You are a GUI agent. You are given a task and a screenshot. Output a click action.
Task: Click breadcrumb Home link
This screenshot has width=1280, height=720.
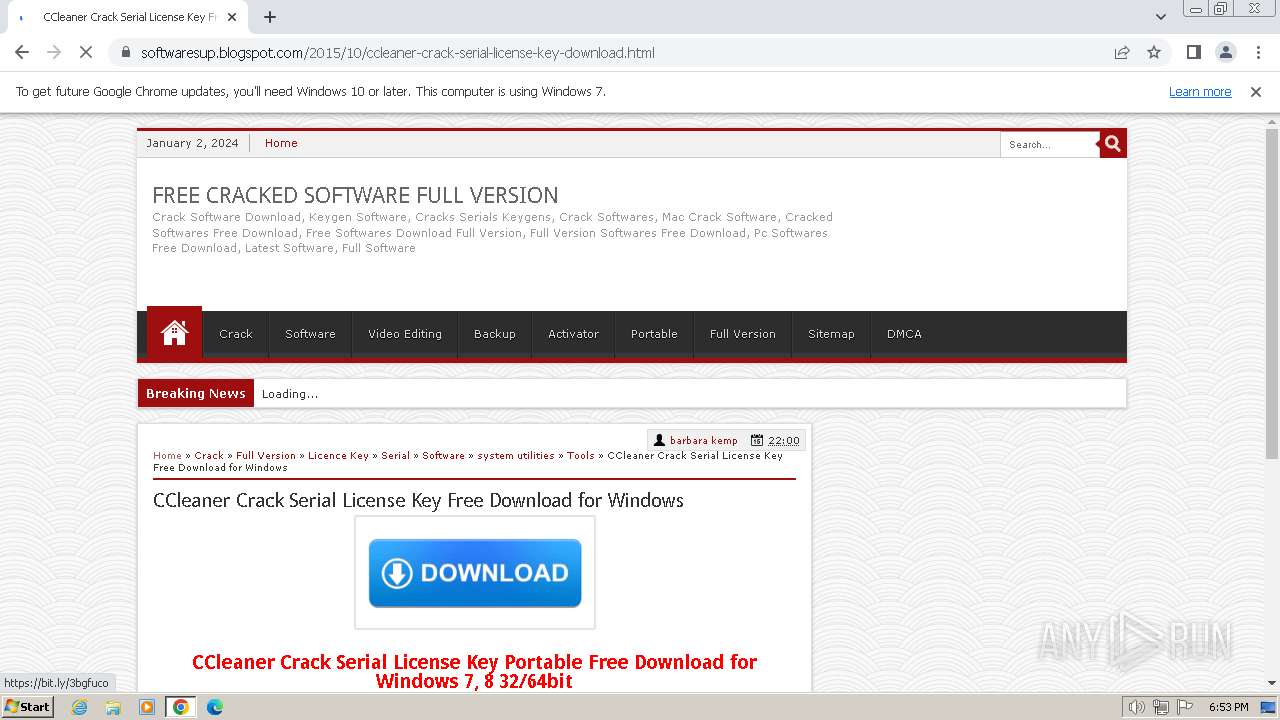pyautogui.click(x=167, y=455)
